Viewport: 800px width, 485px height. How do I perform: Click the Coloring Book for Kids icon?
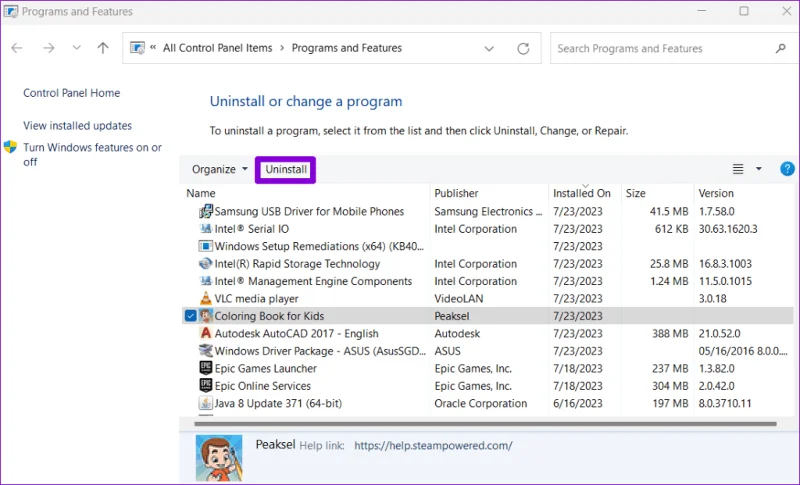pyautogui.click(x=206, y=316)
